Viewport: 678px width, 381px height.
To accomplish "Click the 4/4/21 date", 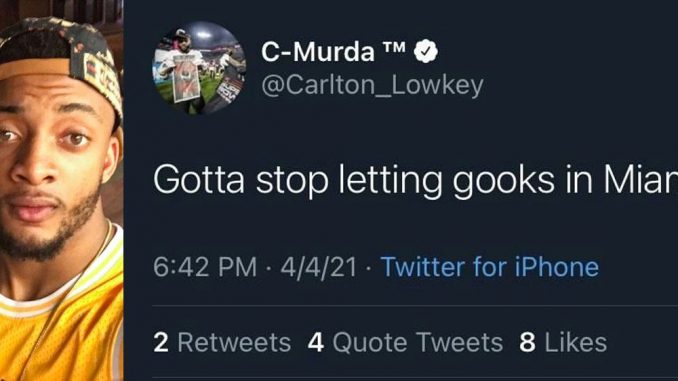I will pos(319,267).
